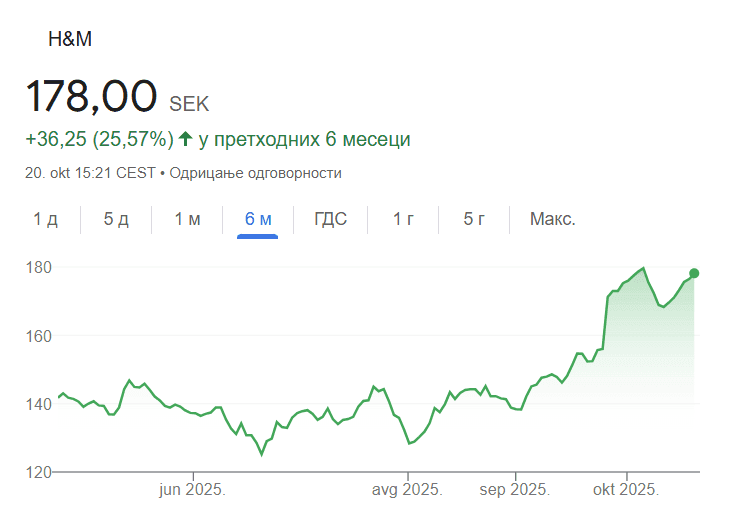Click the SEK currency label
Viewport: 741px width, 519px height.
coord(190,103)
